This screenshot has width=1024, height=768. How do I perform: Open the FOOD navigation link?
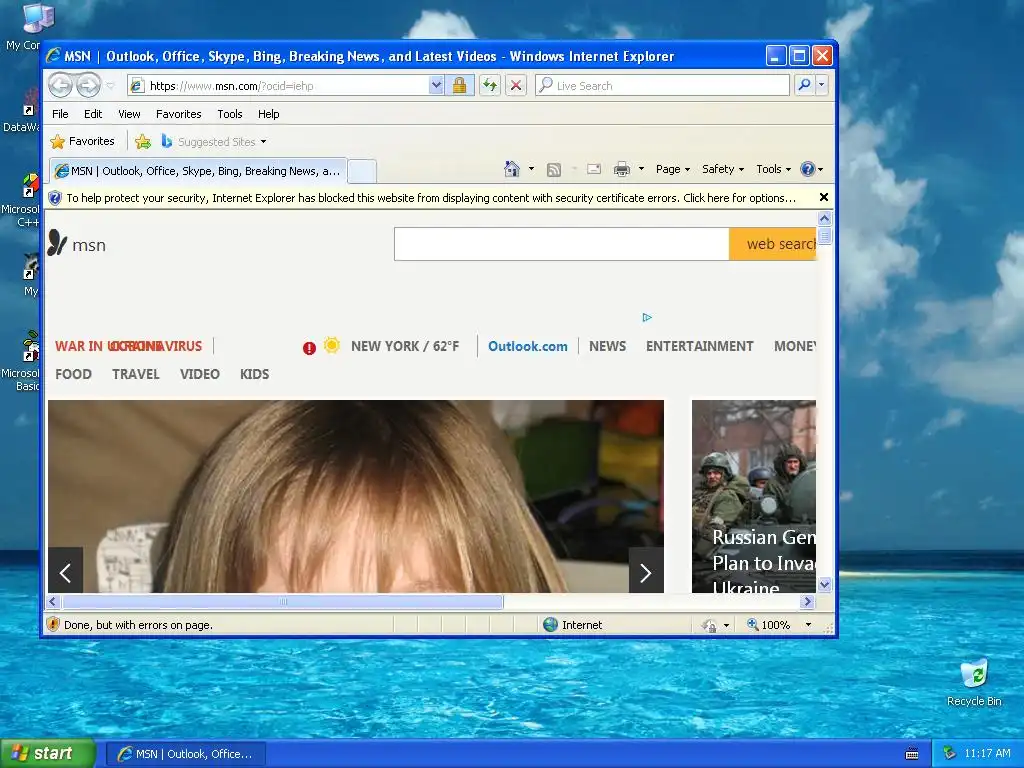click(x=73, y=374)
